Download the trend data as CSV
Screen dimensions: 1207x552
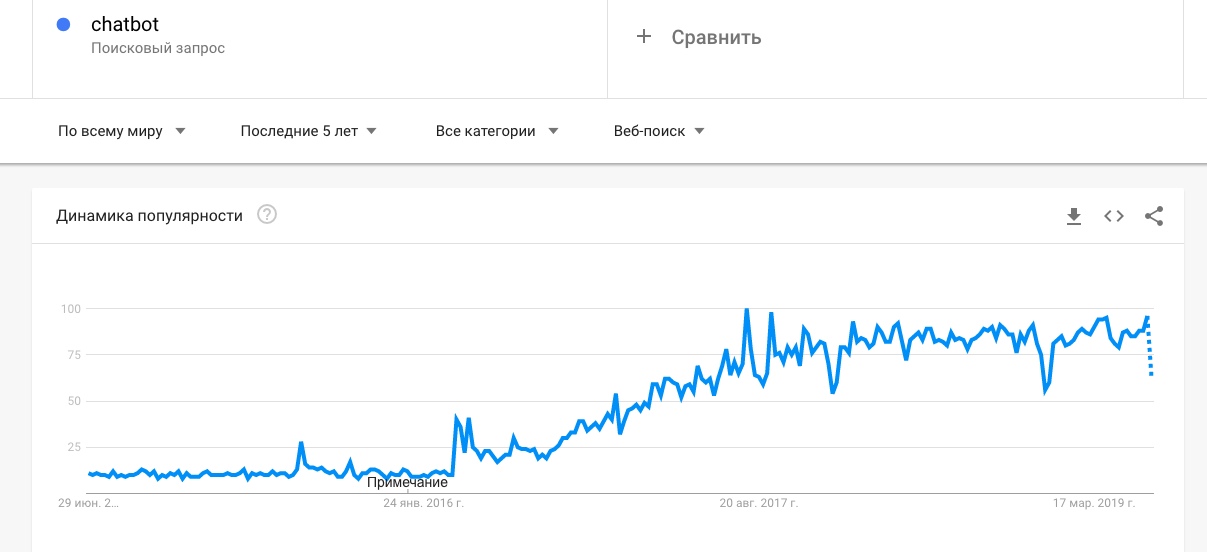[1074, 216]
